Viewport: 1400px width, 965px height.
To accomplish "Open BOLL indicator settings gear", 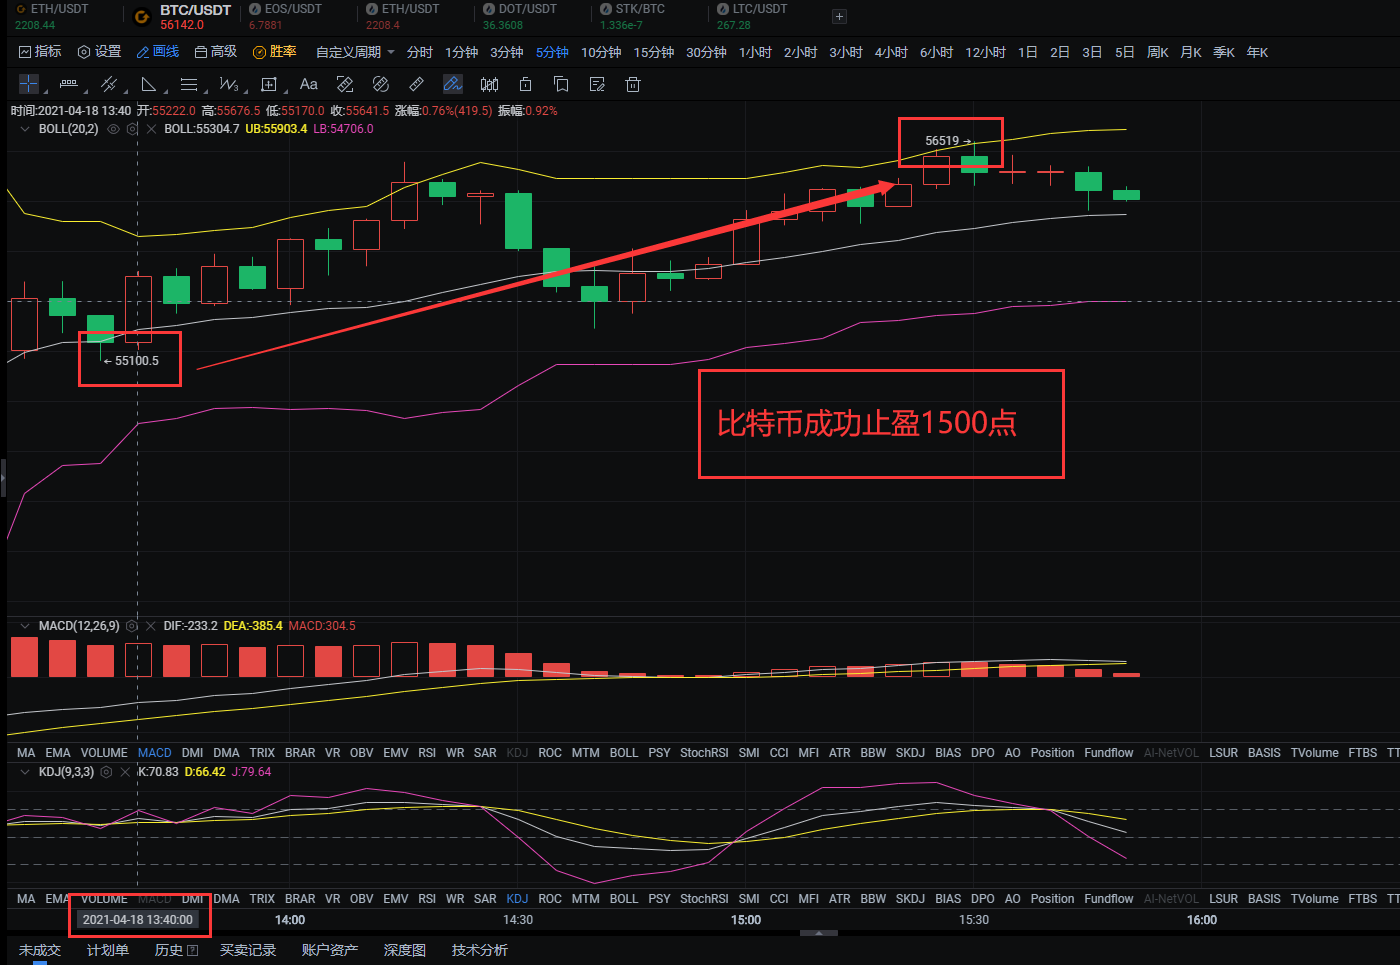I will tap(132, 129).
